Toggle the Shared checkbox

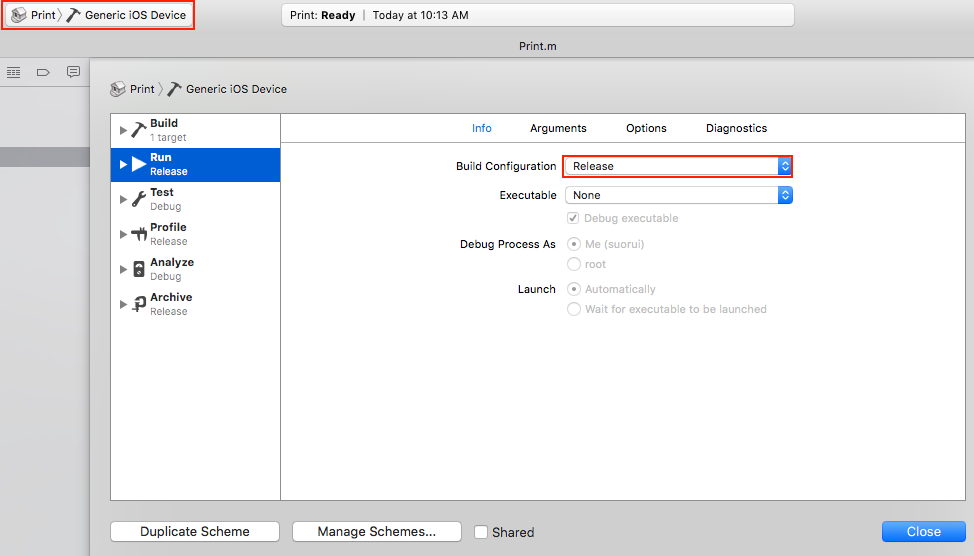[481, 532]
